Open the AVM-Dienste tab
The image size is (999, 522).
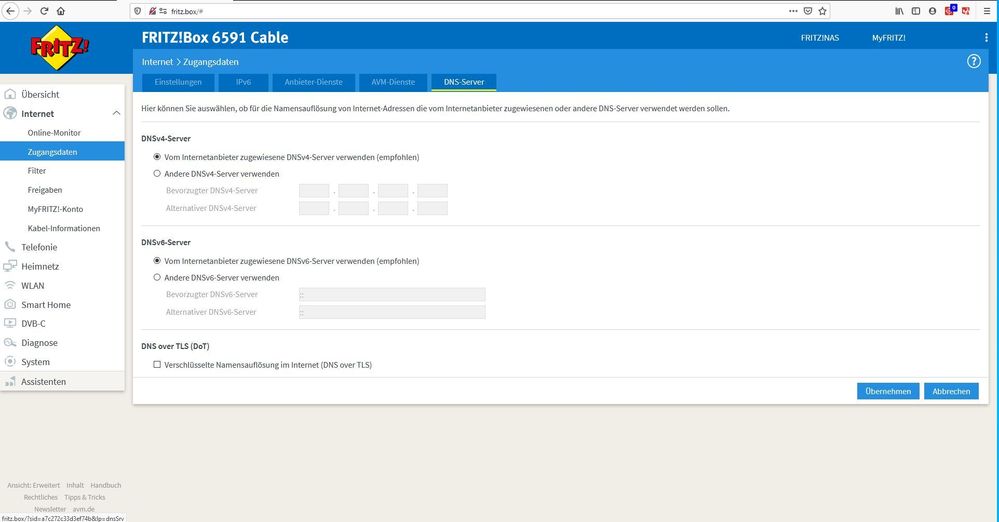(x=393, y=82)
